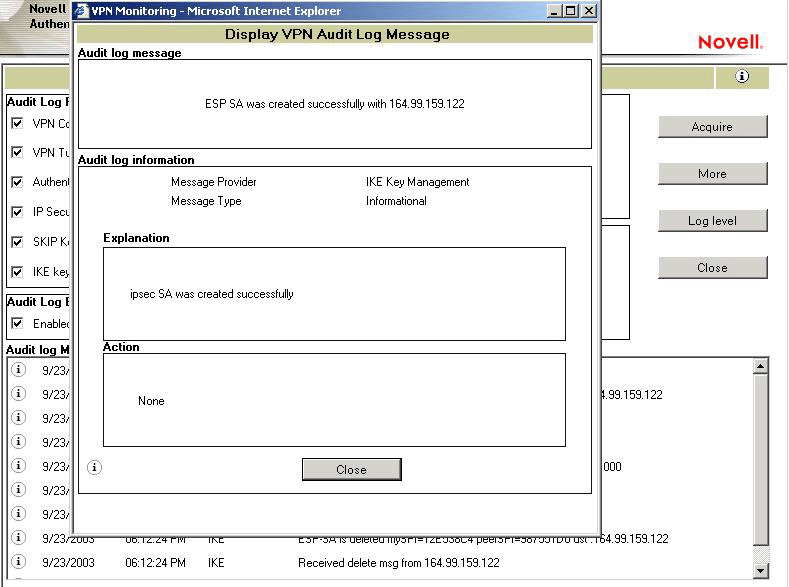The width and height of the screenshot is (789, 587).
Task: Minimize the VPN Monitoring window
Action: (x=554, y=11)
